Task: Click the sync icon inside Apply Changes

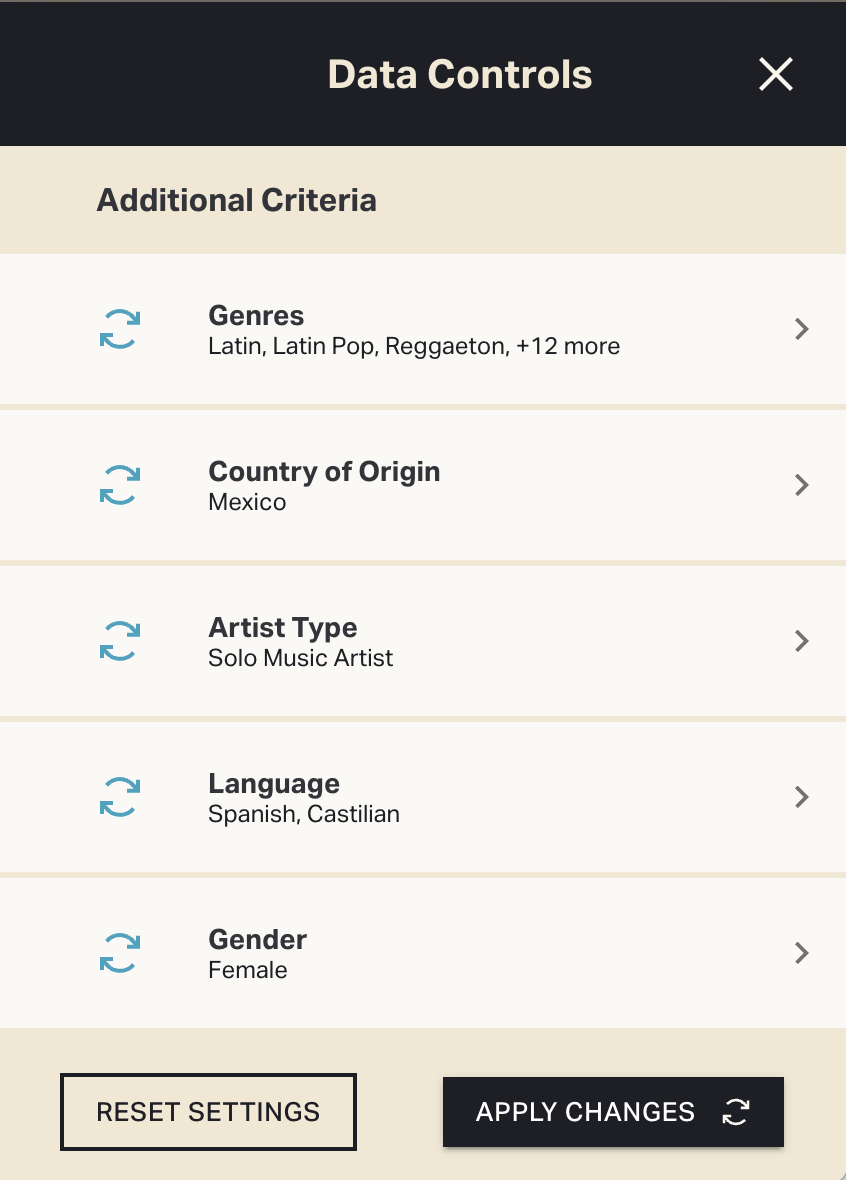Action: 736,1112
